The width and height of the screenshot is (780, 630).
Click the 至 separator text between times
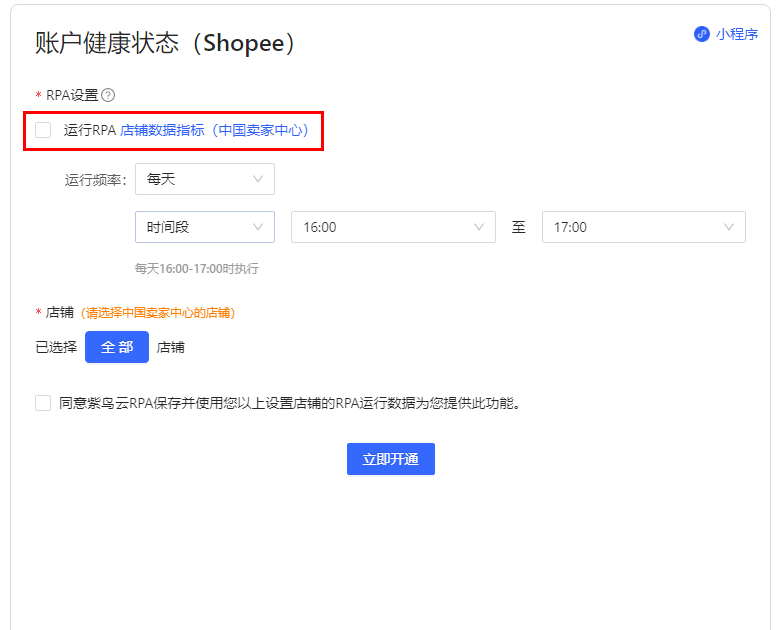(519, 227)
